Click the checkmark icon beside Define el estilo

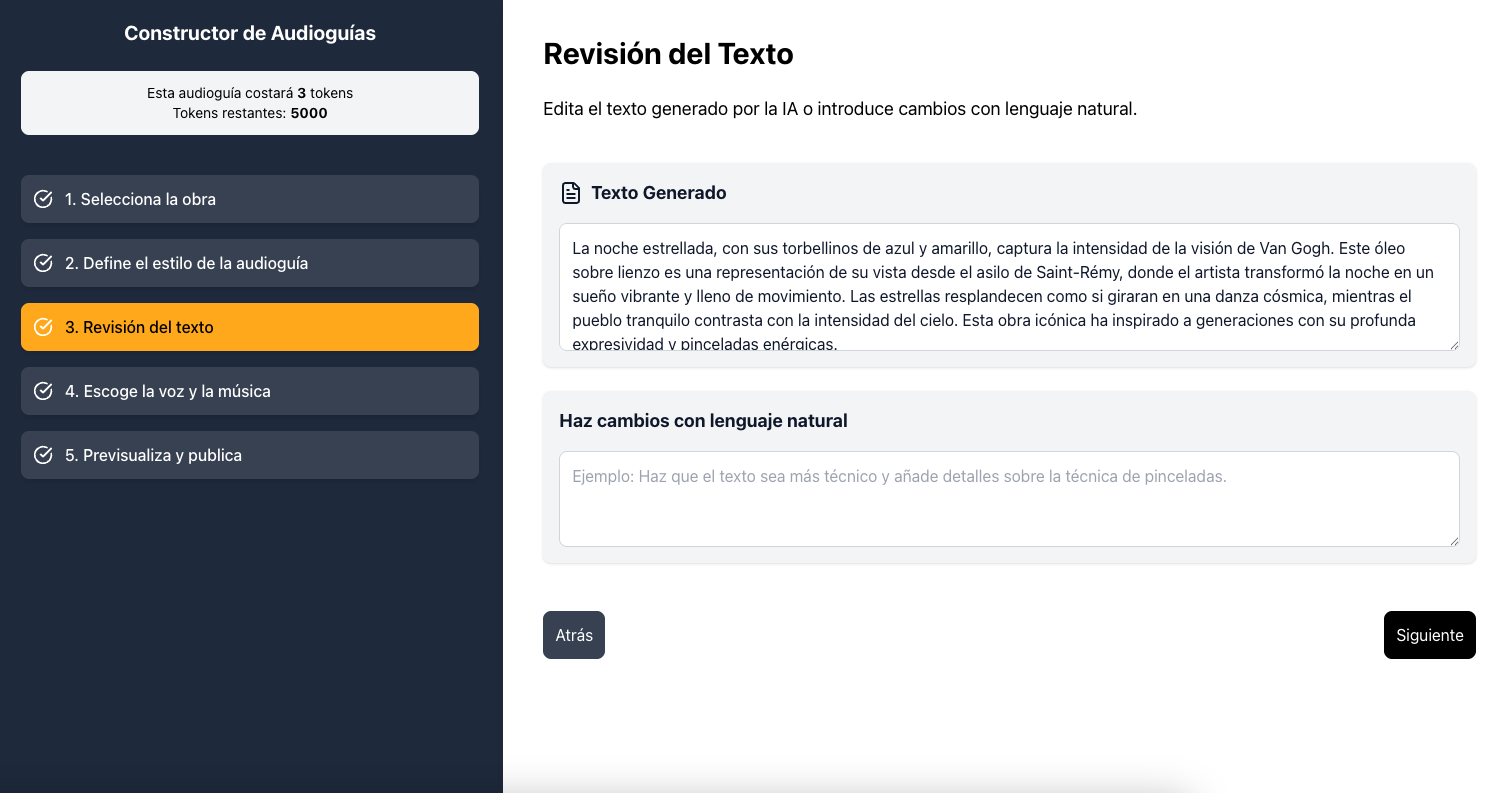[x=43, y=263]
